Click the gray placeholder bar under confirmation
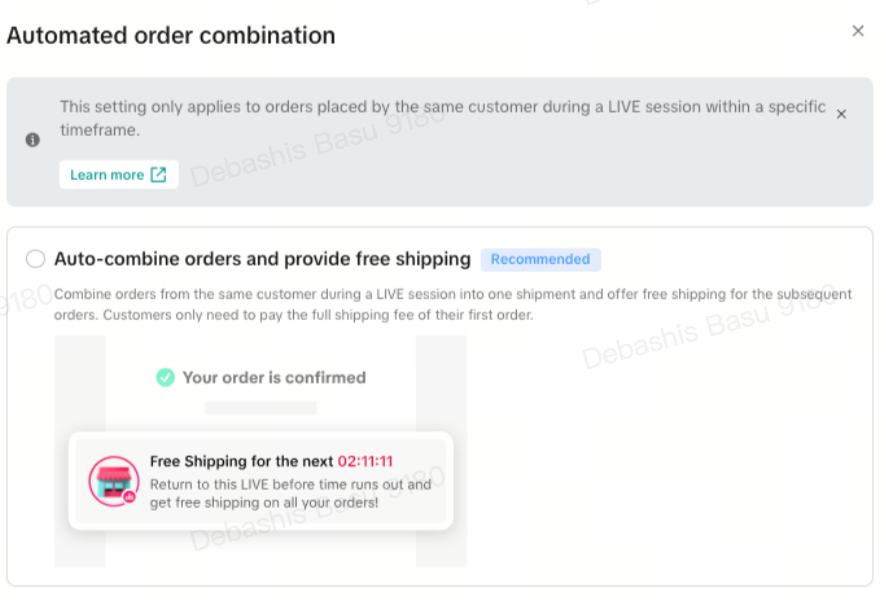The width and height of the screenshot is (886, 600). [x=260, y=408]
